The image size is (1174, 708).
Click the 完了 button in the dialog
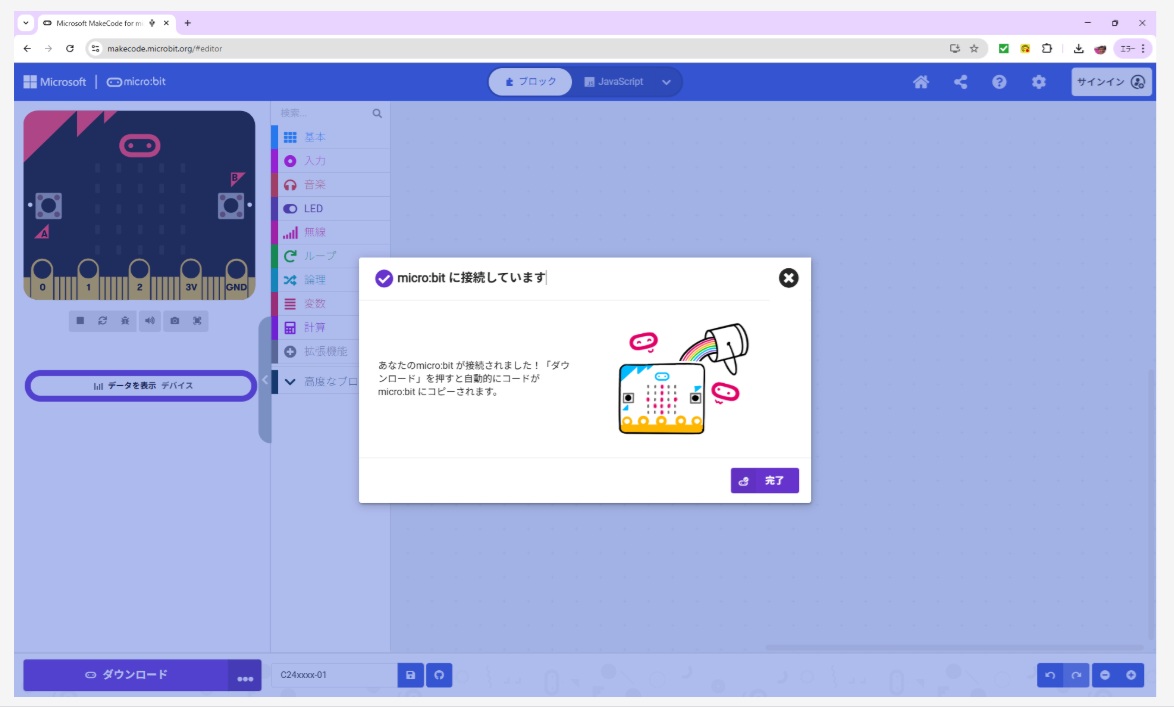(764, 481)
